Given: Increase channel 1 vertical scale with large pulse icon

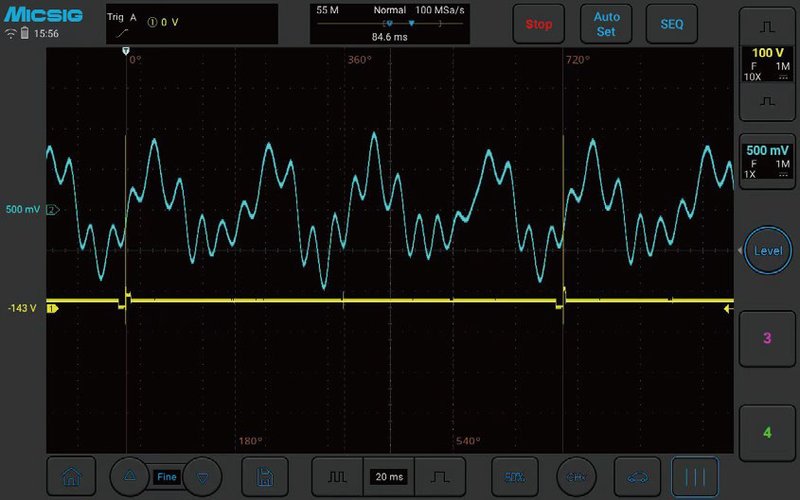Looking at the screenshot, I should pos(767,27).
